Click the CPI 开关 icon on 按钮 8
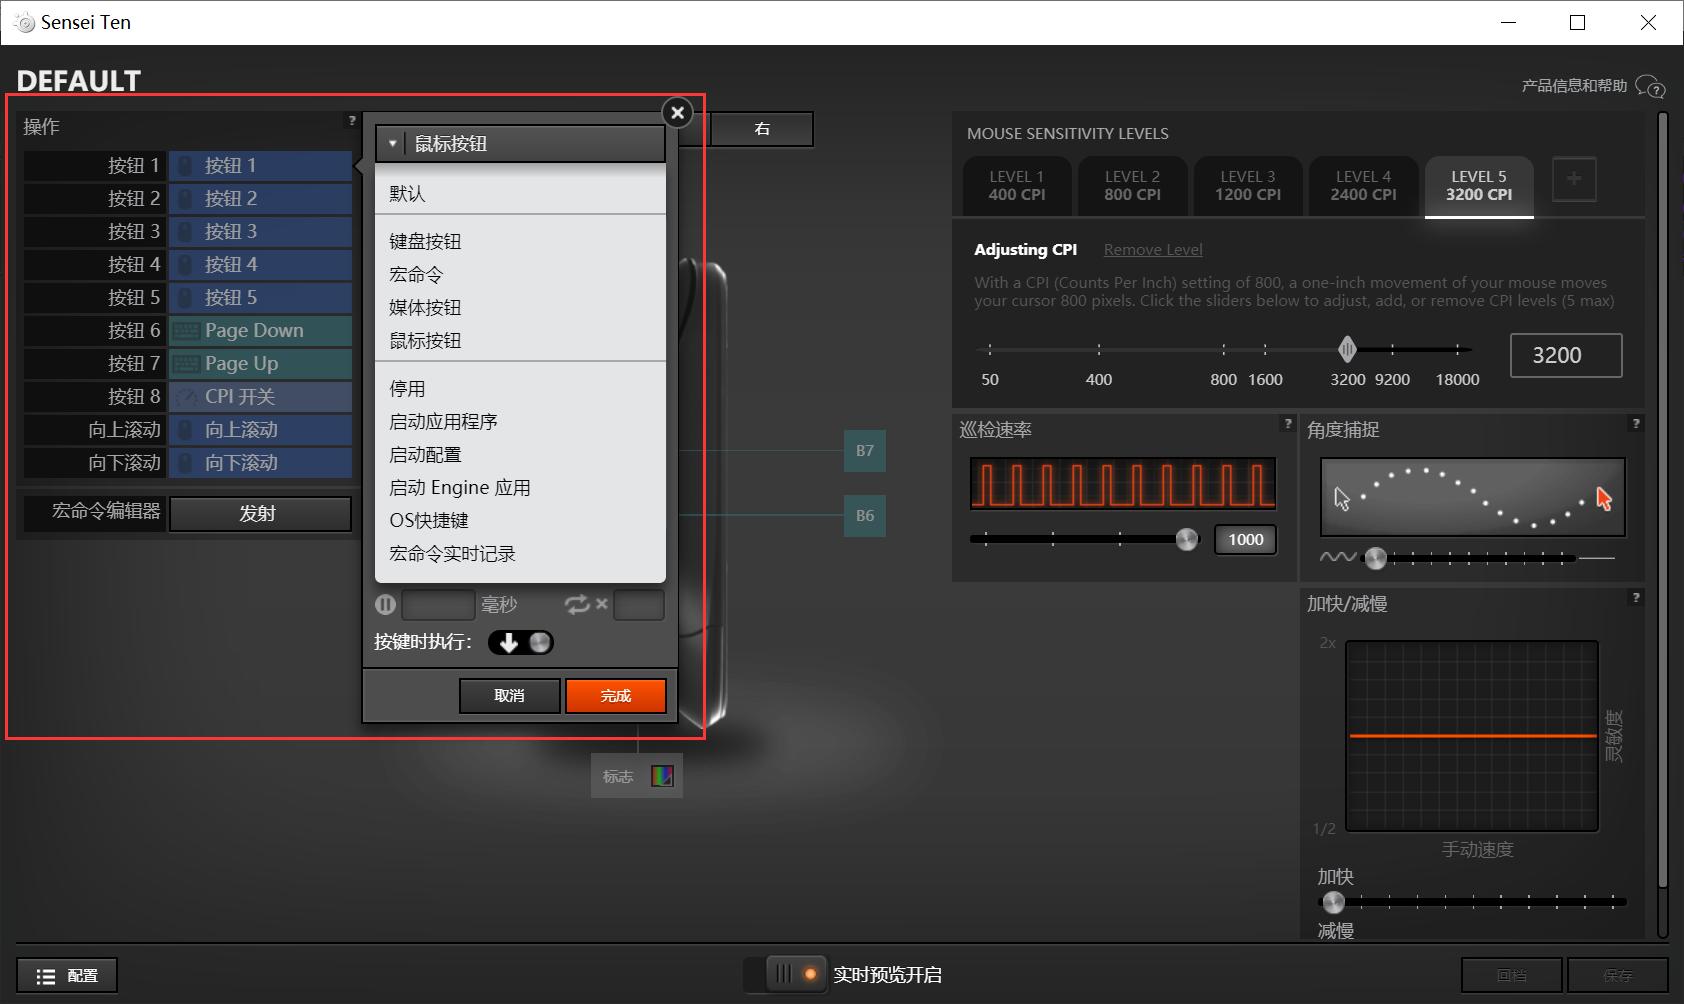 pos(185,396)
